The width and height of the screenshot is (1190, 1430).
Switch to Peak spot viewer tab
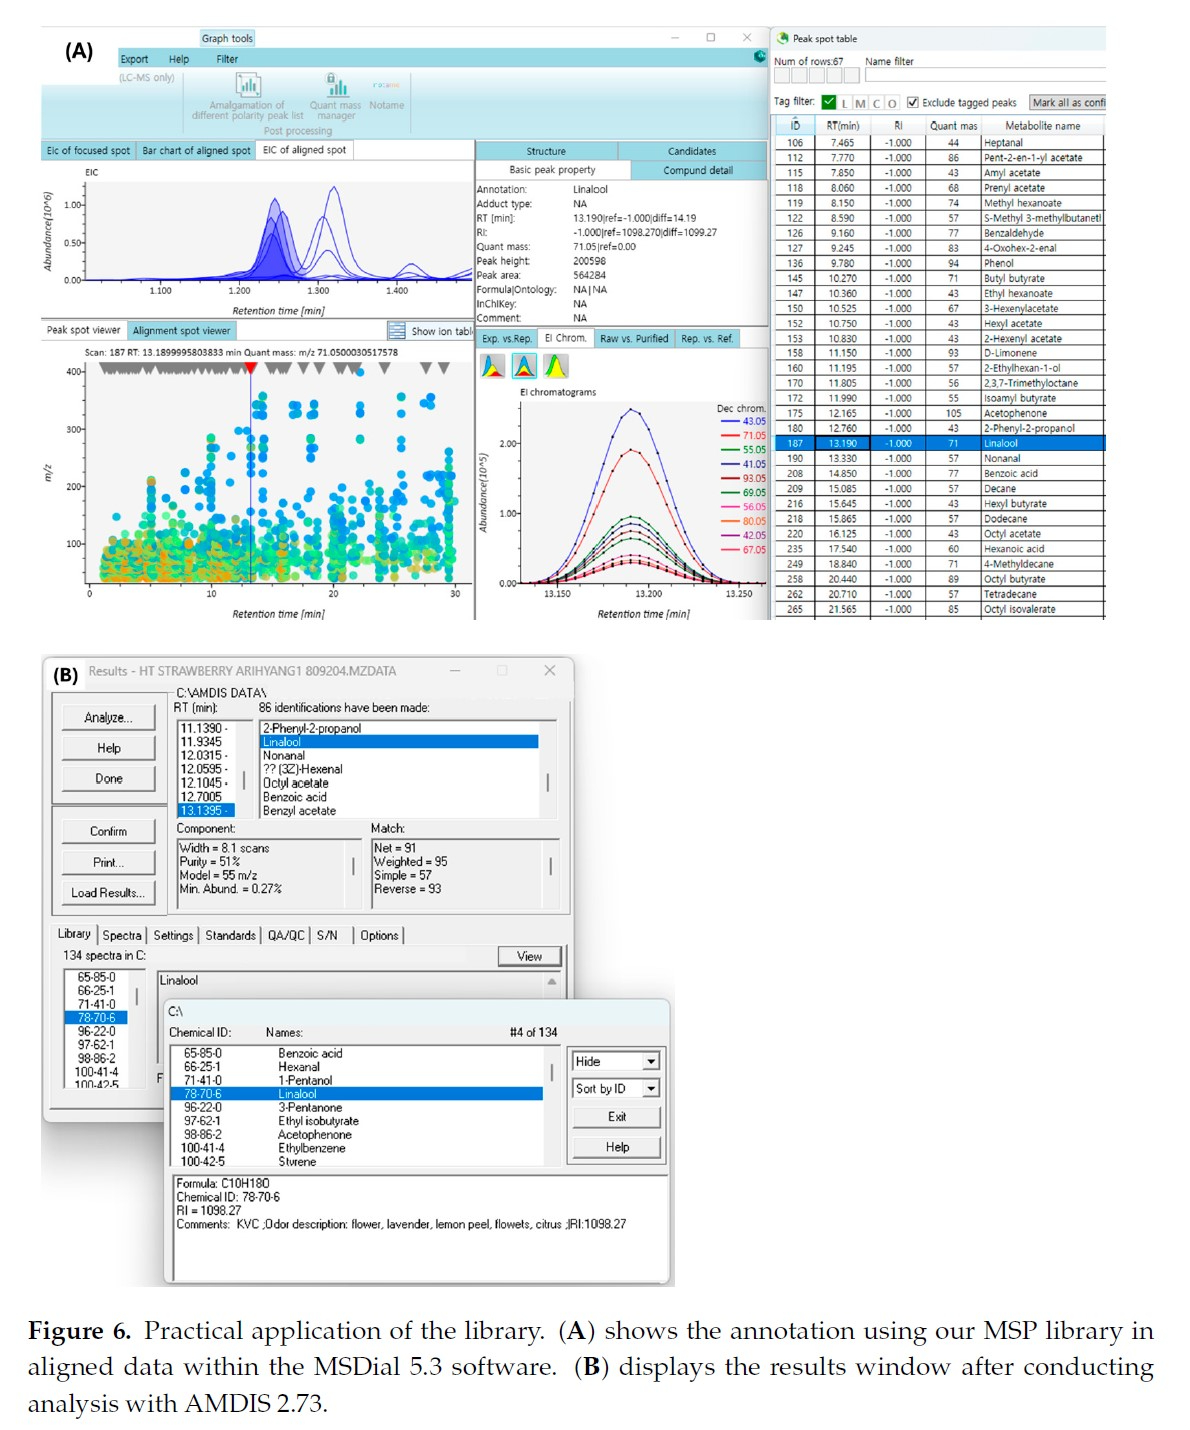tap(83, 330)
